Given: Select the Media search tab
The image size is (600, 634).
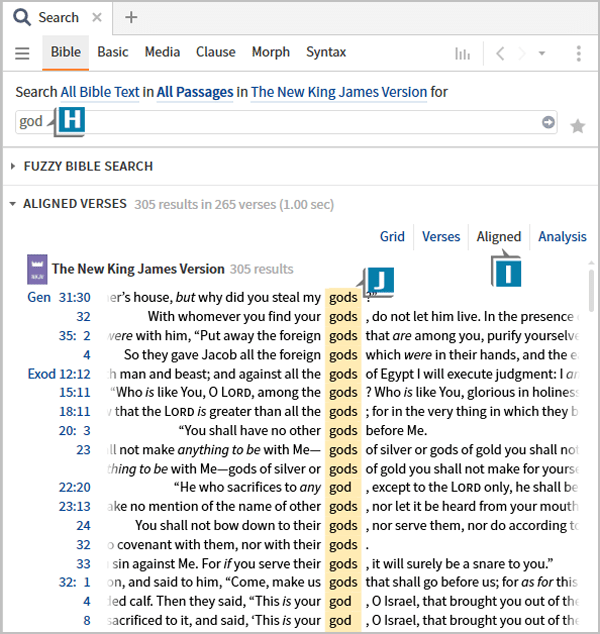Looking at the screenshot, I should [x=162, y=52].
